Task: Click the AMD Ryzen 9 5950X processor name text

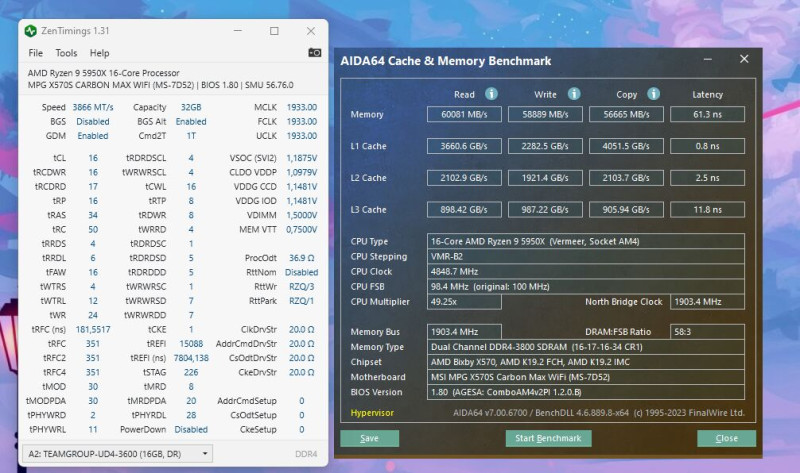Action: pyautogui.click(x=104, y=73)
